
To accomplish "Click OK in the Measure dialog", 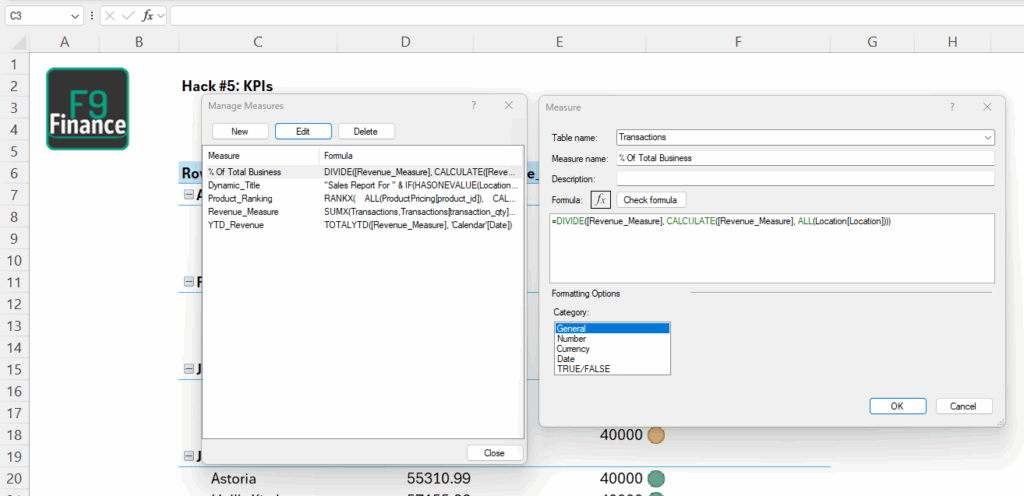I will click(x=897, y=406).
